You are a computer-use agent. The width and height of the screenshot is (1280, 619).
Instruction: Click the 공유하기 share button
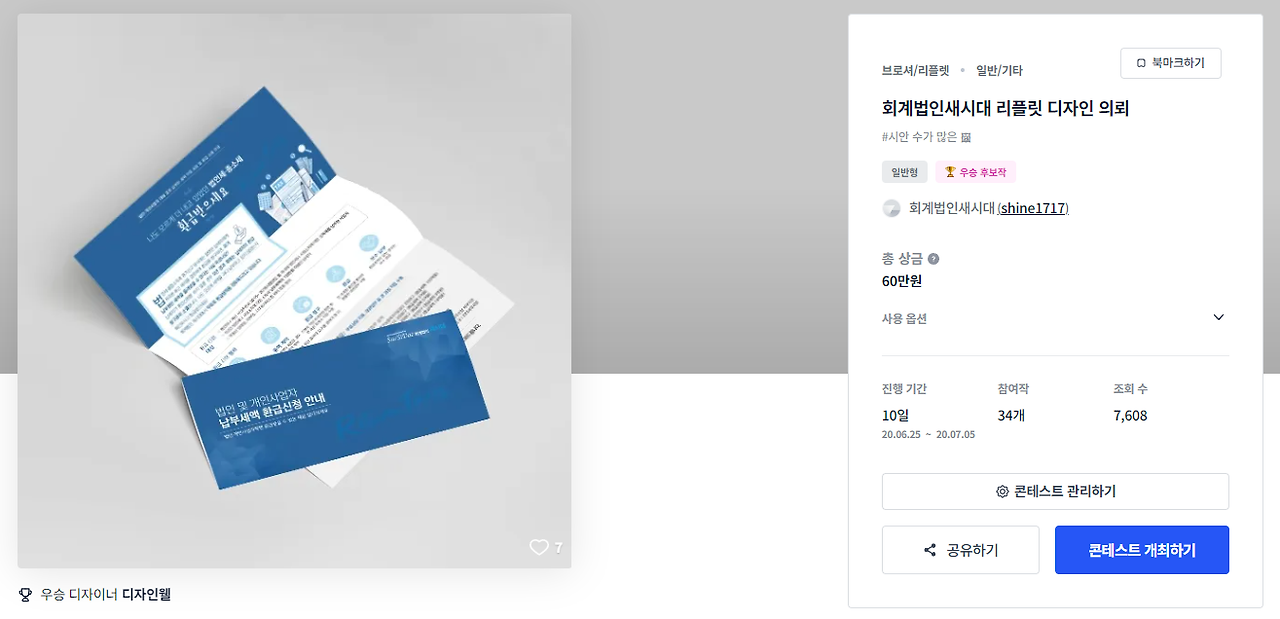point(960,550)
